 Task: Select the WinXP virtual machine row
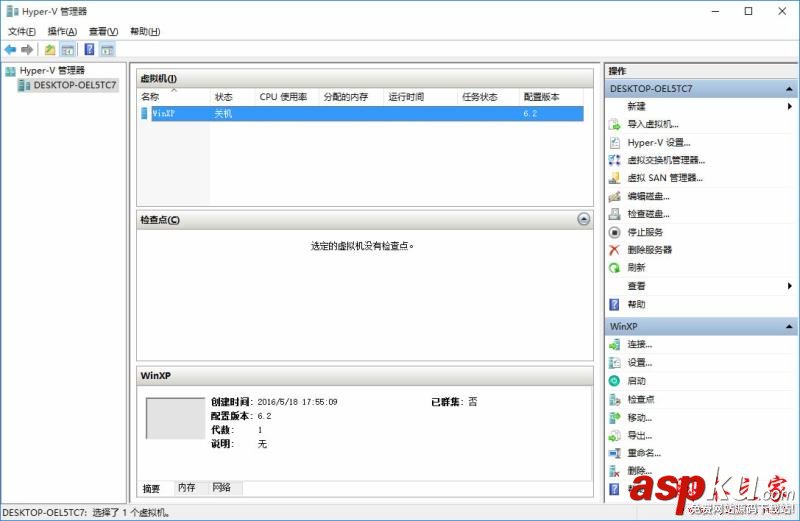(x=362, y=113)
